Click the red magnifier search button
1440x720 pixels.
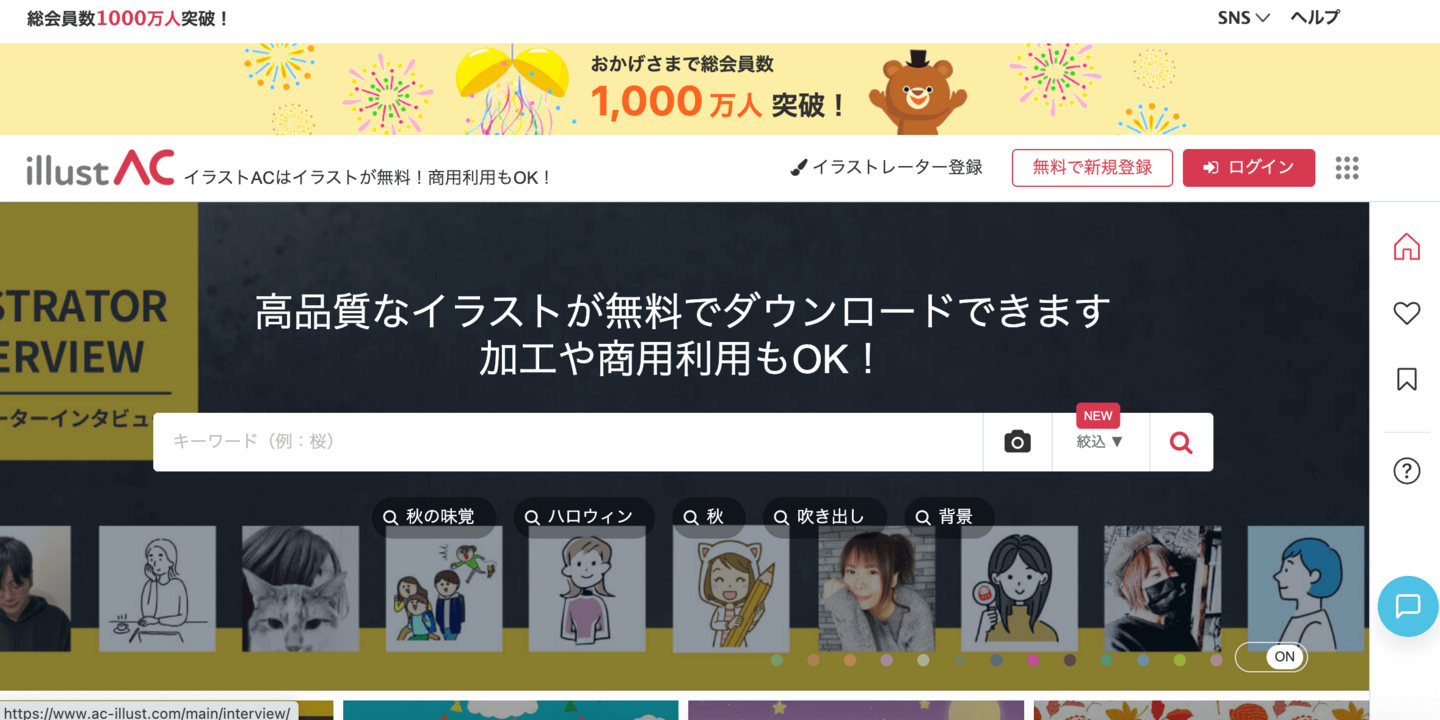[1181, 442]
